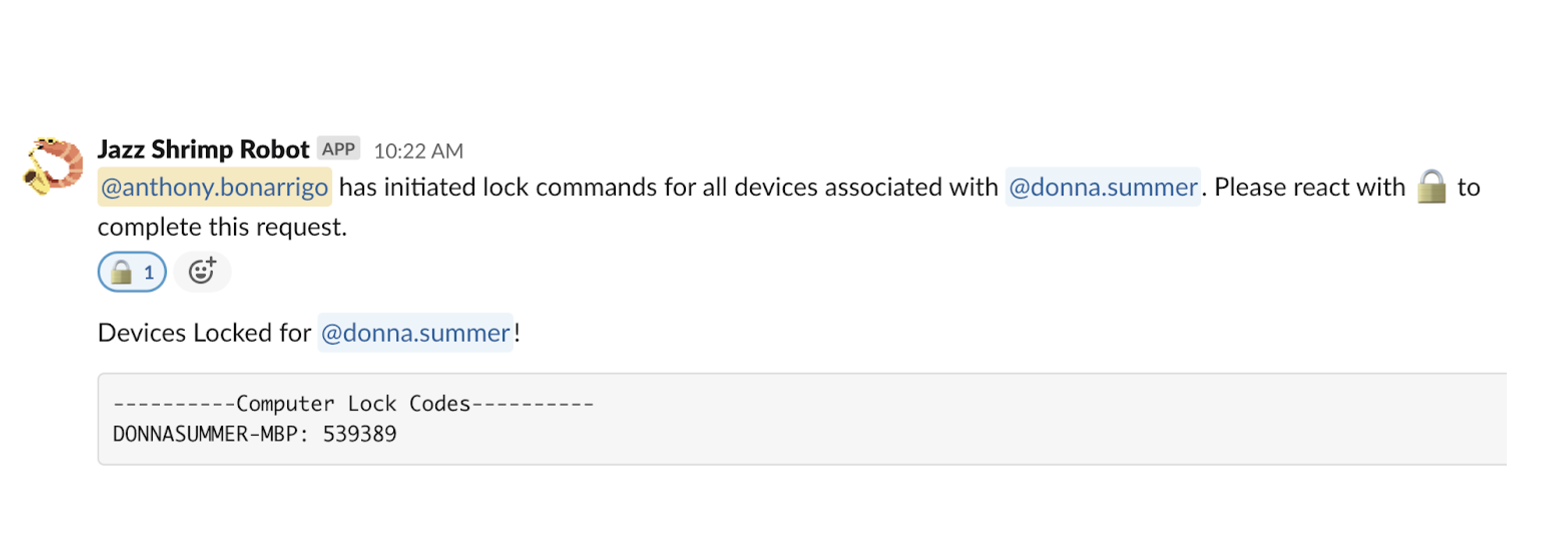Open the 10:22 AM message timestamp
The image size is (1560, 538).
pos(418,151)
